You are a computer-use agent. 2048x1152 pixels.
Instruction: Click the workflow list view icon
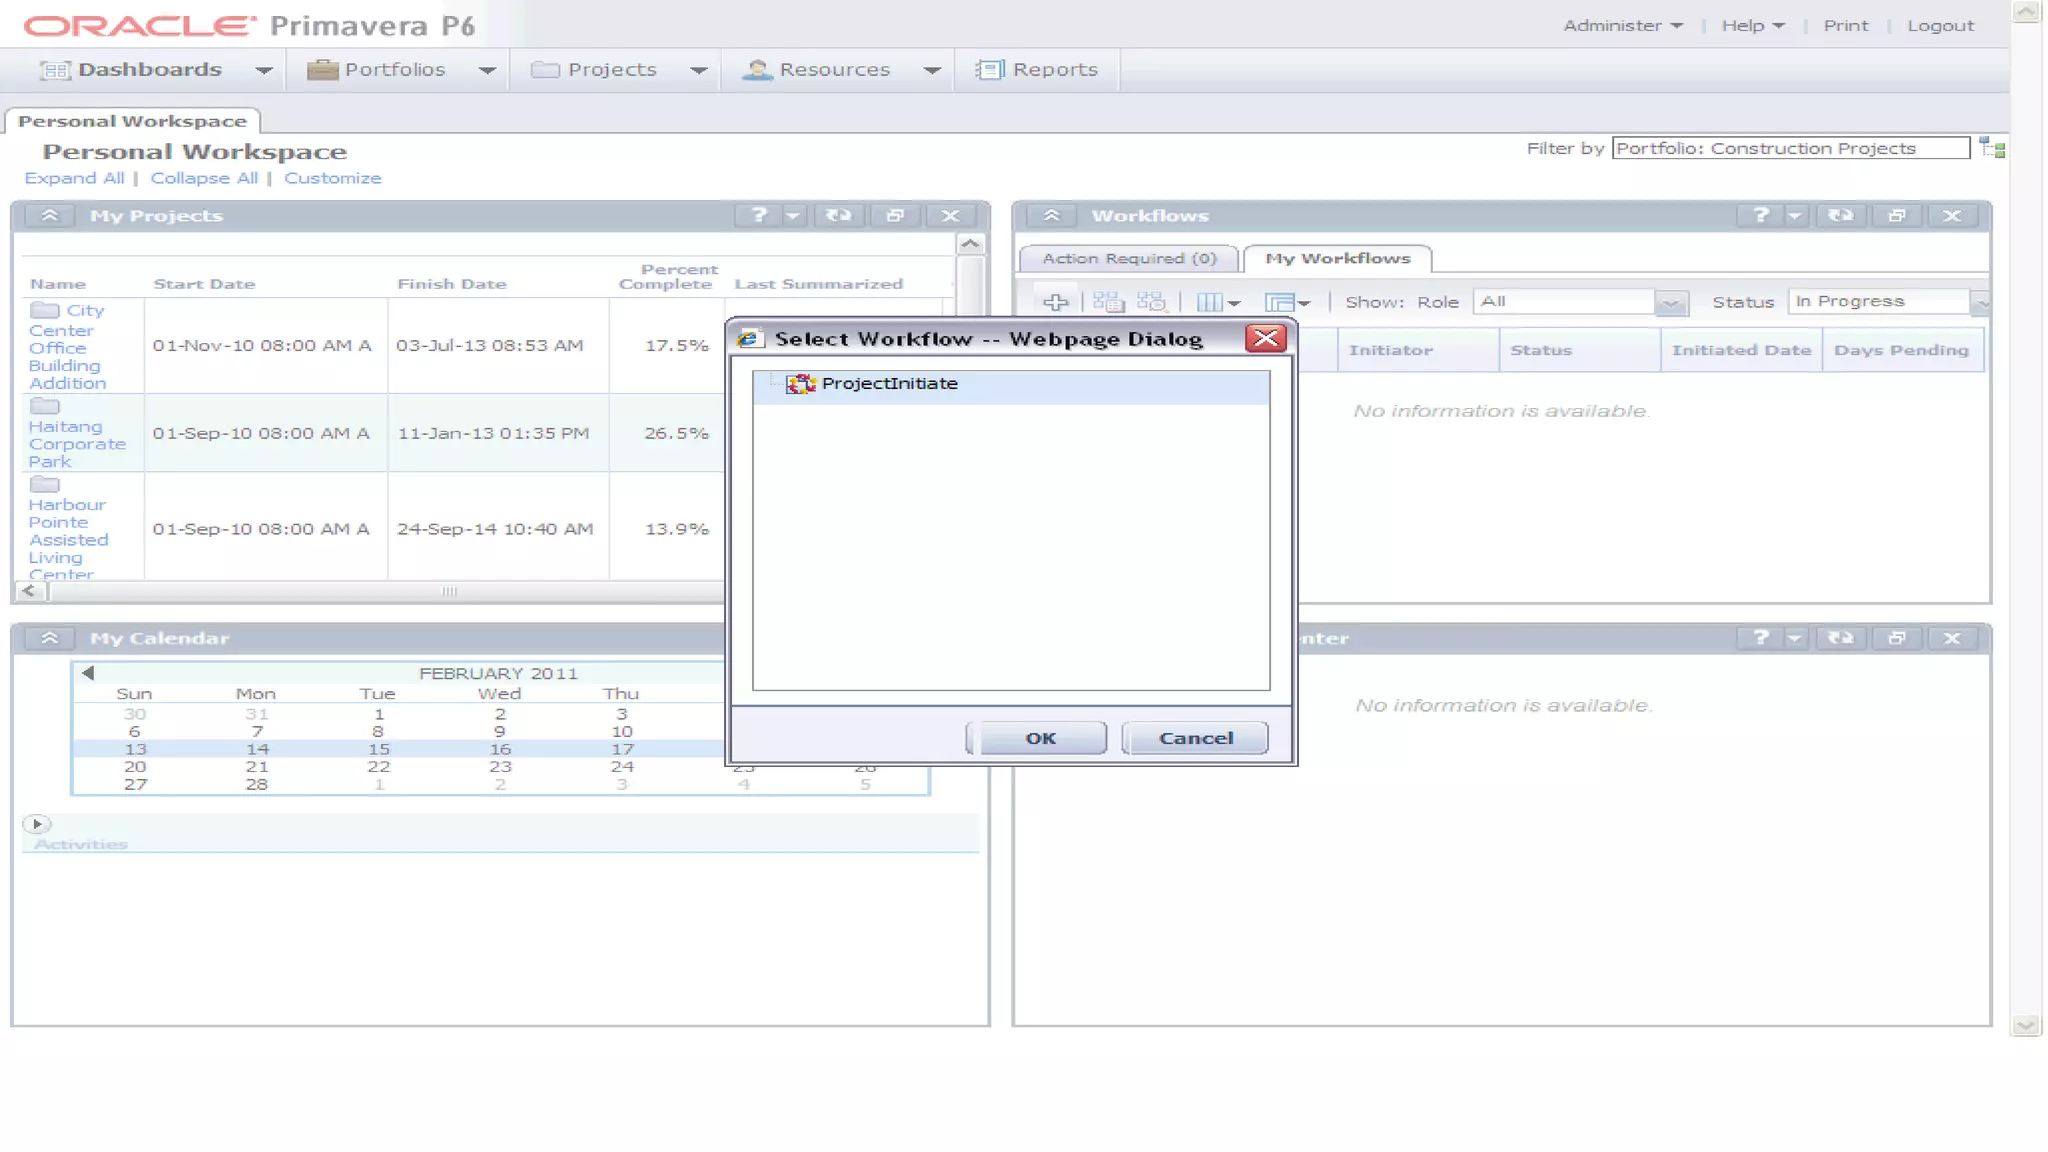1108,302
